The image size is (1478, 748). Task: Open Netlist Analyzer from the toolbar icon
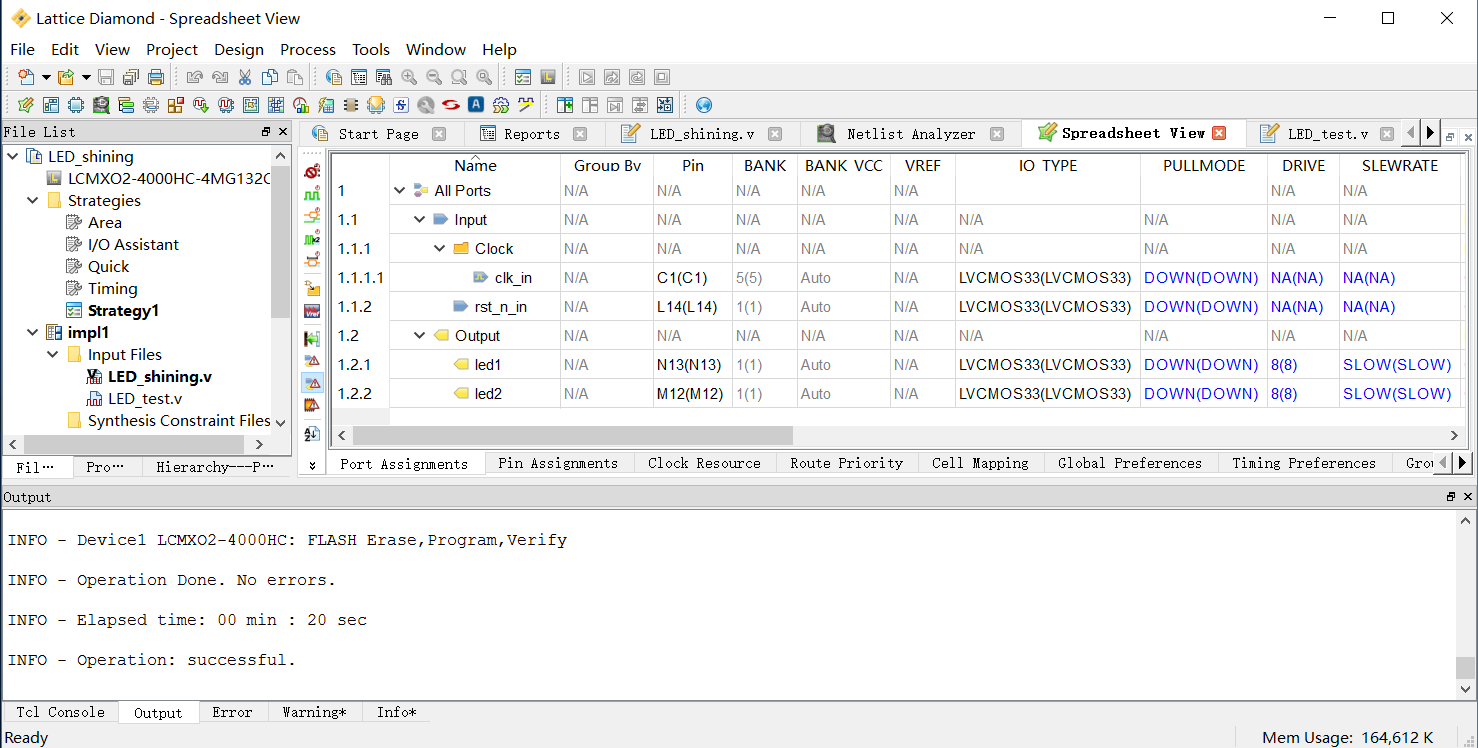click(101, 105)
